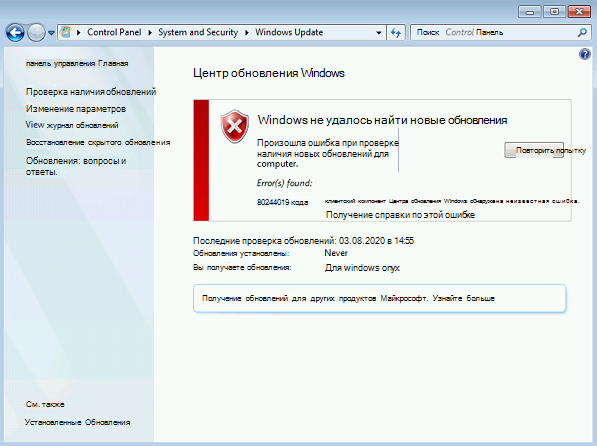This screenshot has width=597, height=446.
Task: Click error code 80244019 text
Action: [x=282, y=202]
